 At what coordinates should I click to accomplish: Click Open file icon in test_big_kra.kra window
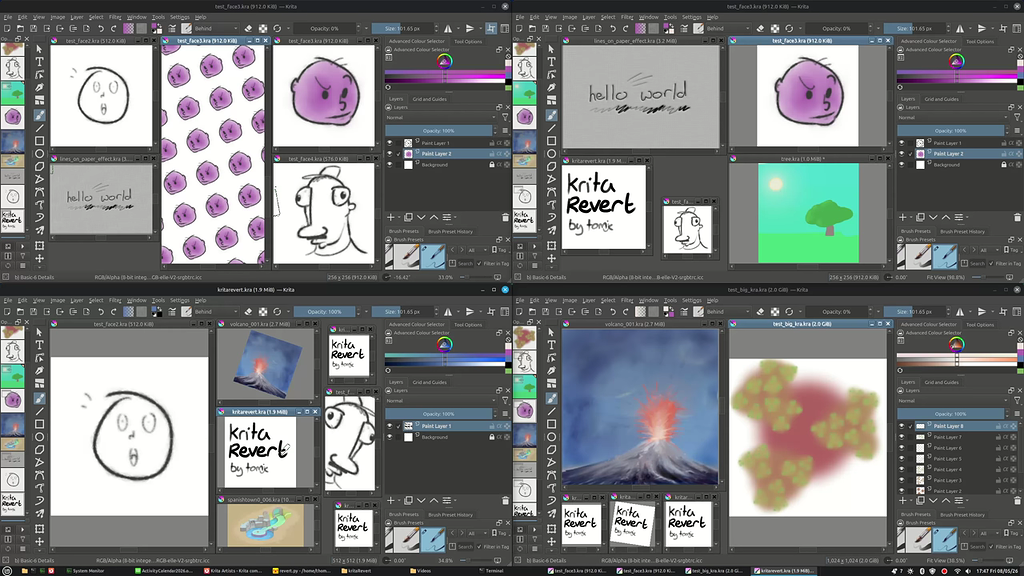tap(532, 312)
